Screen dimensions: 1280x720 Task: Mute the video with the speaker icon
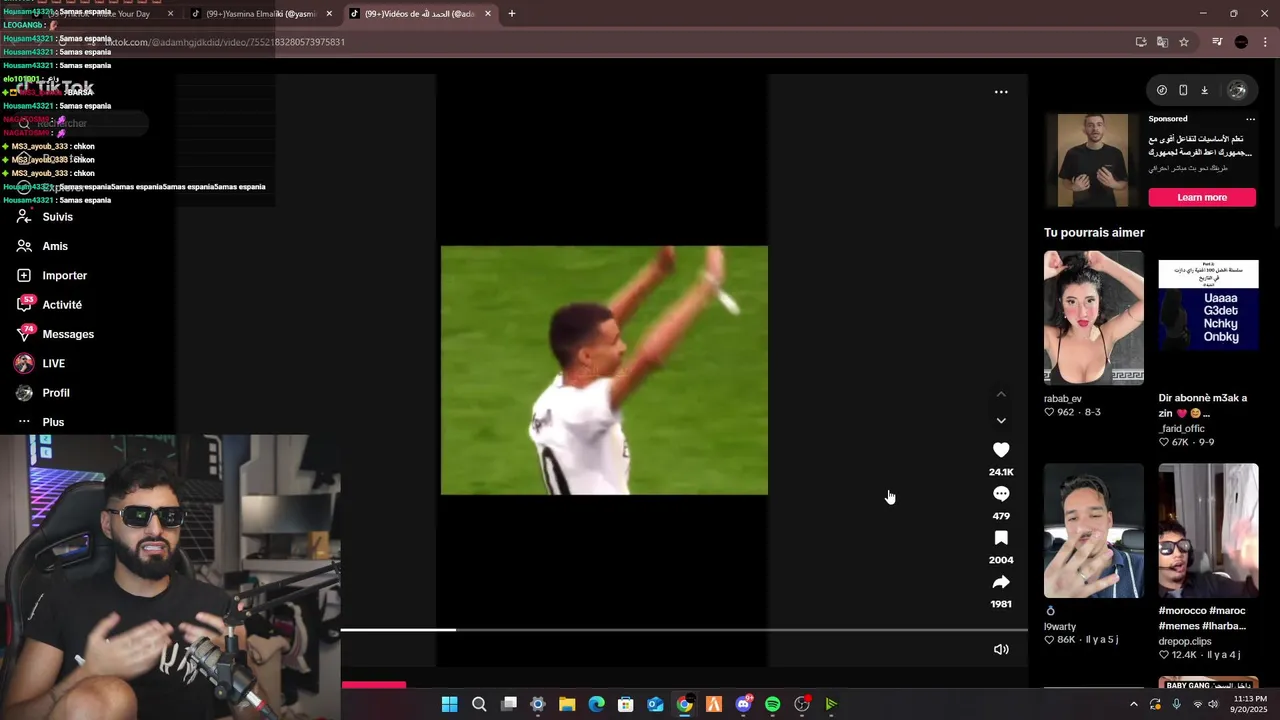pos(1001,649)
